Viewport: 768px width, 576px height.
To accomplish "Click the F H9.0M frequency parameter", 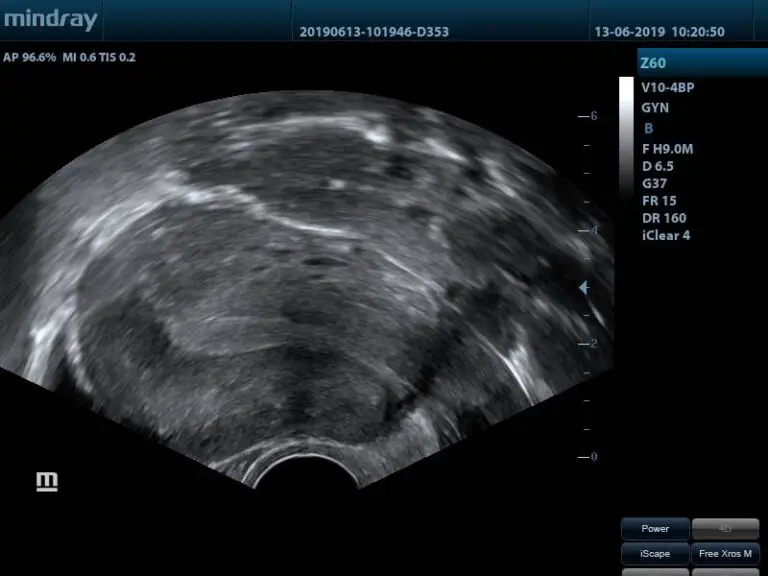I will 668,149.
